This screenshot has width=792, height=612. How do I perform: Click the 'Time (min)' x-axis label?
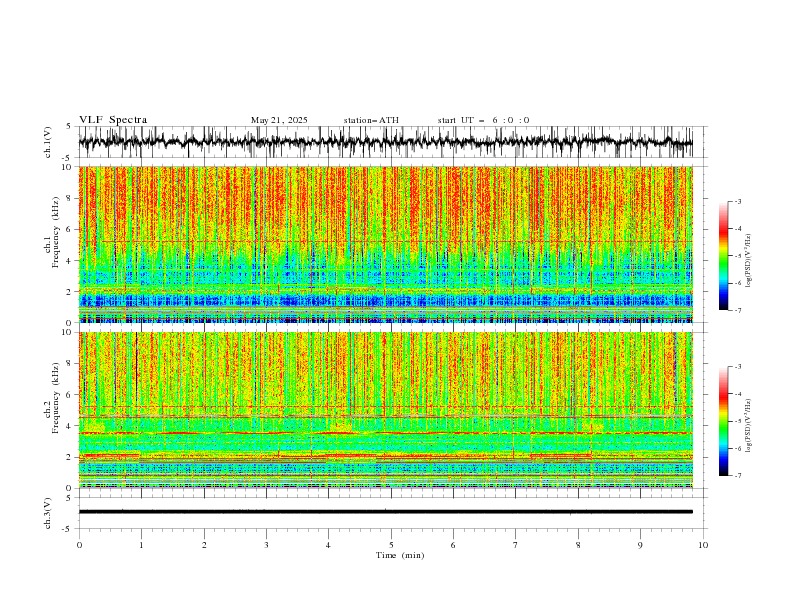[400, 555]
